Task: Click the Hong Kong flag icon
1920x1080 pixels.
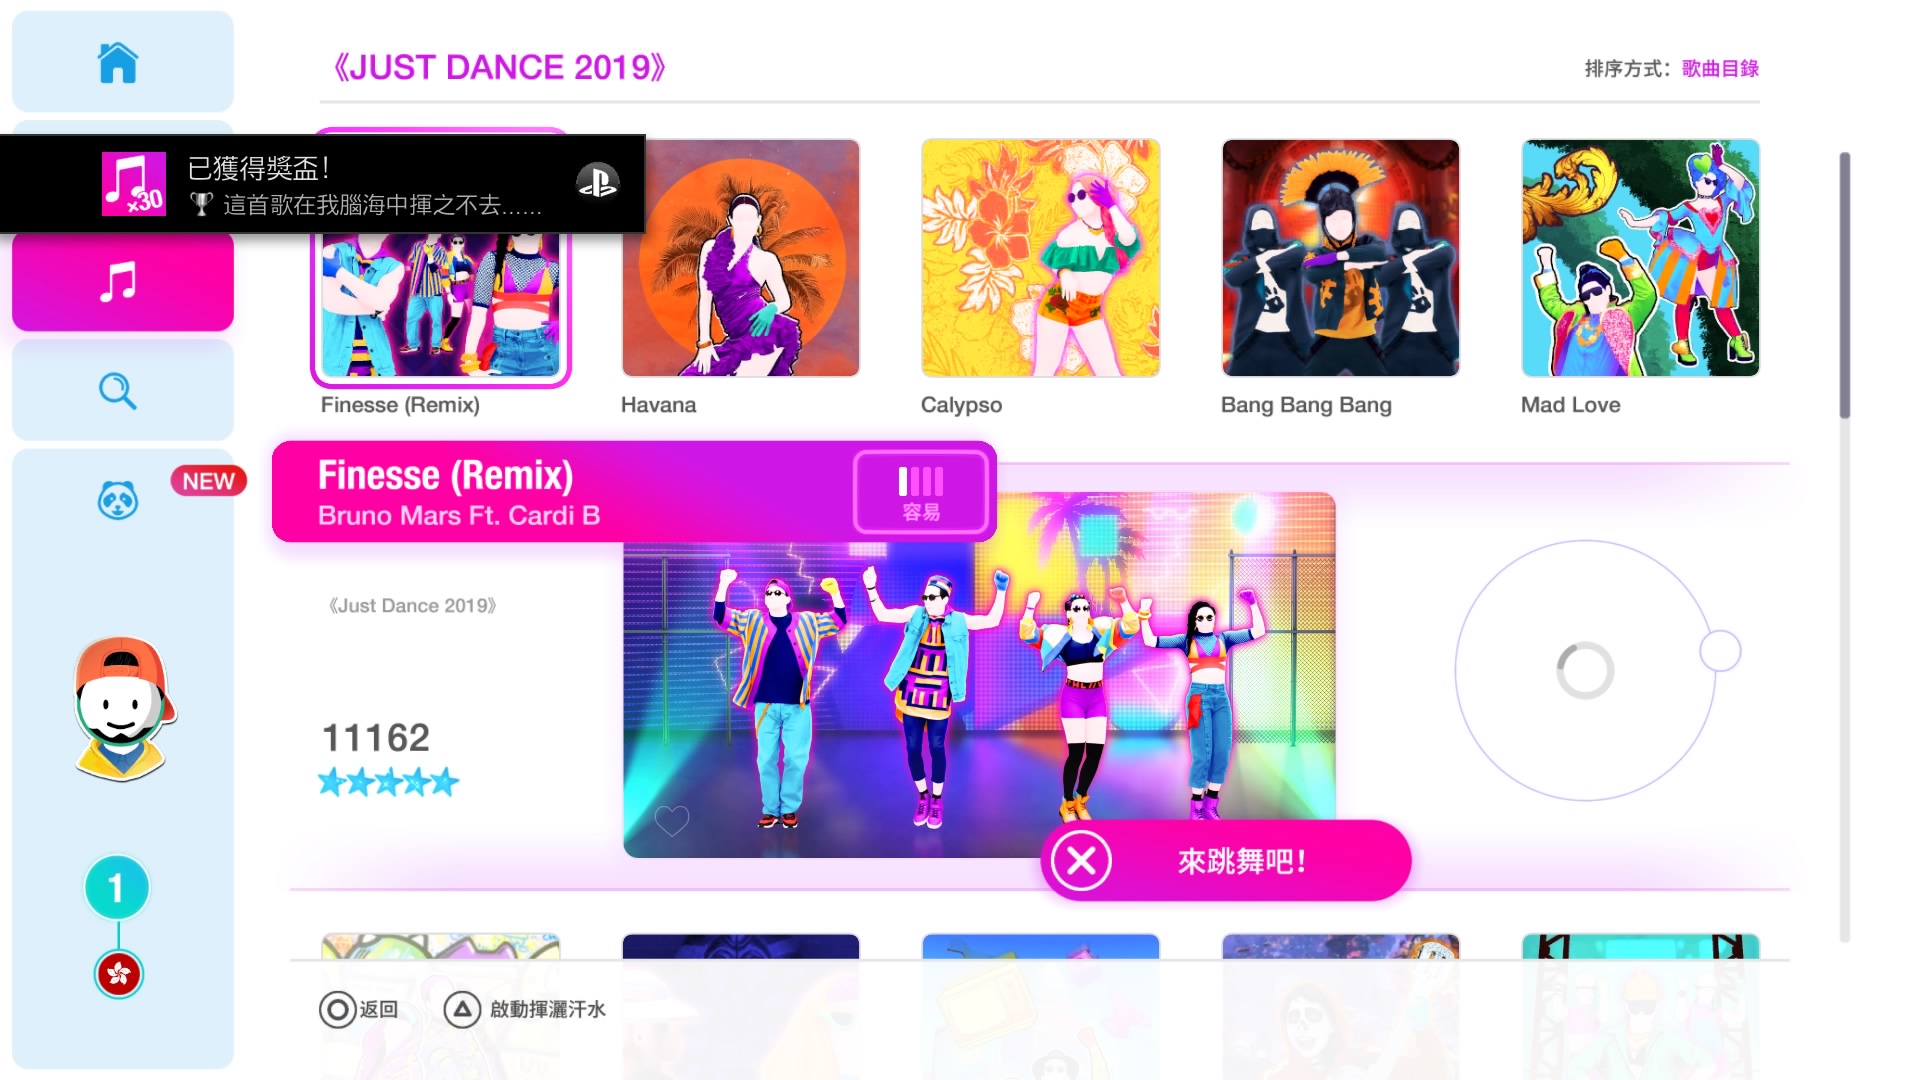Action: point(119,974)
